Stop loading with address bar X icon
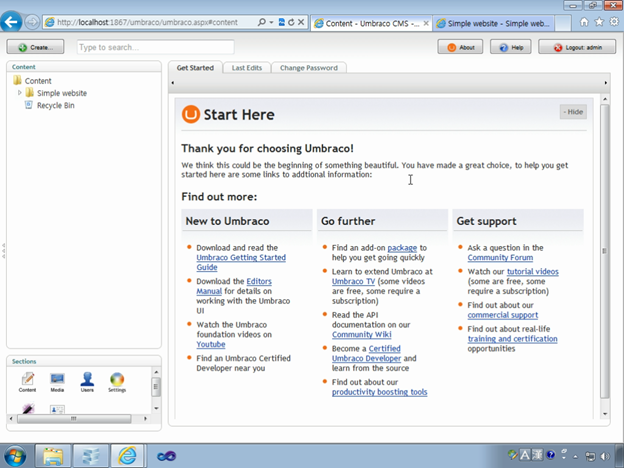 [x=301, y=22]
